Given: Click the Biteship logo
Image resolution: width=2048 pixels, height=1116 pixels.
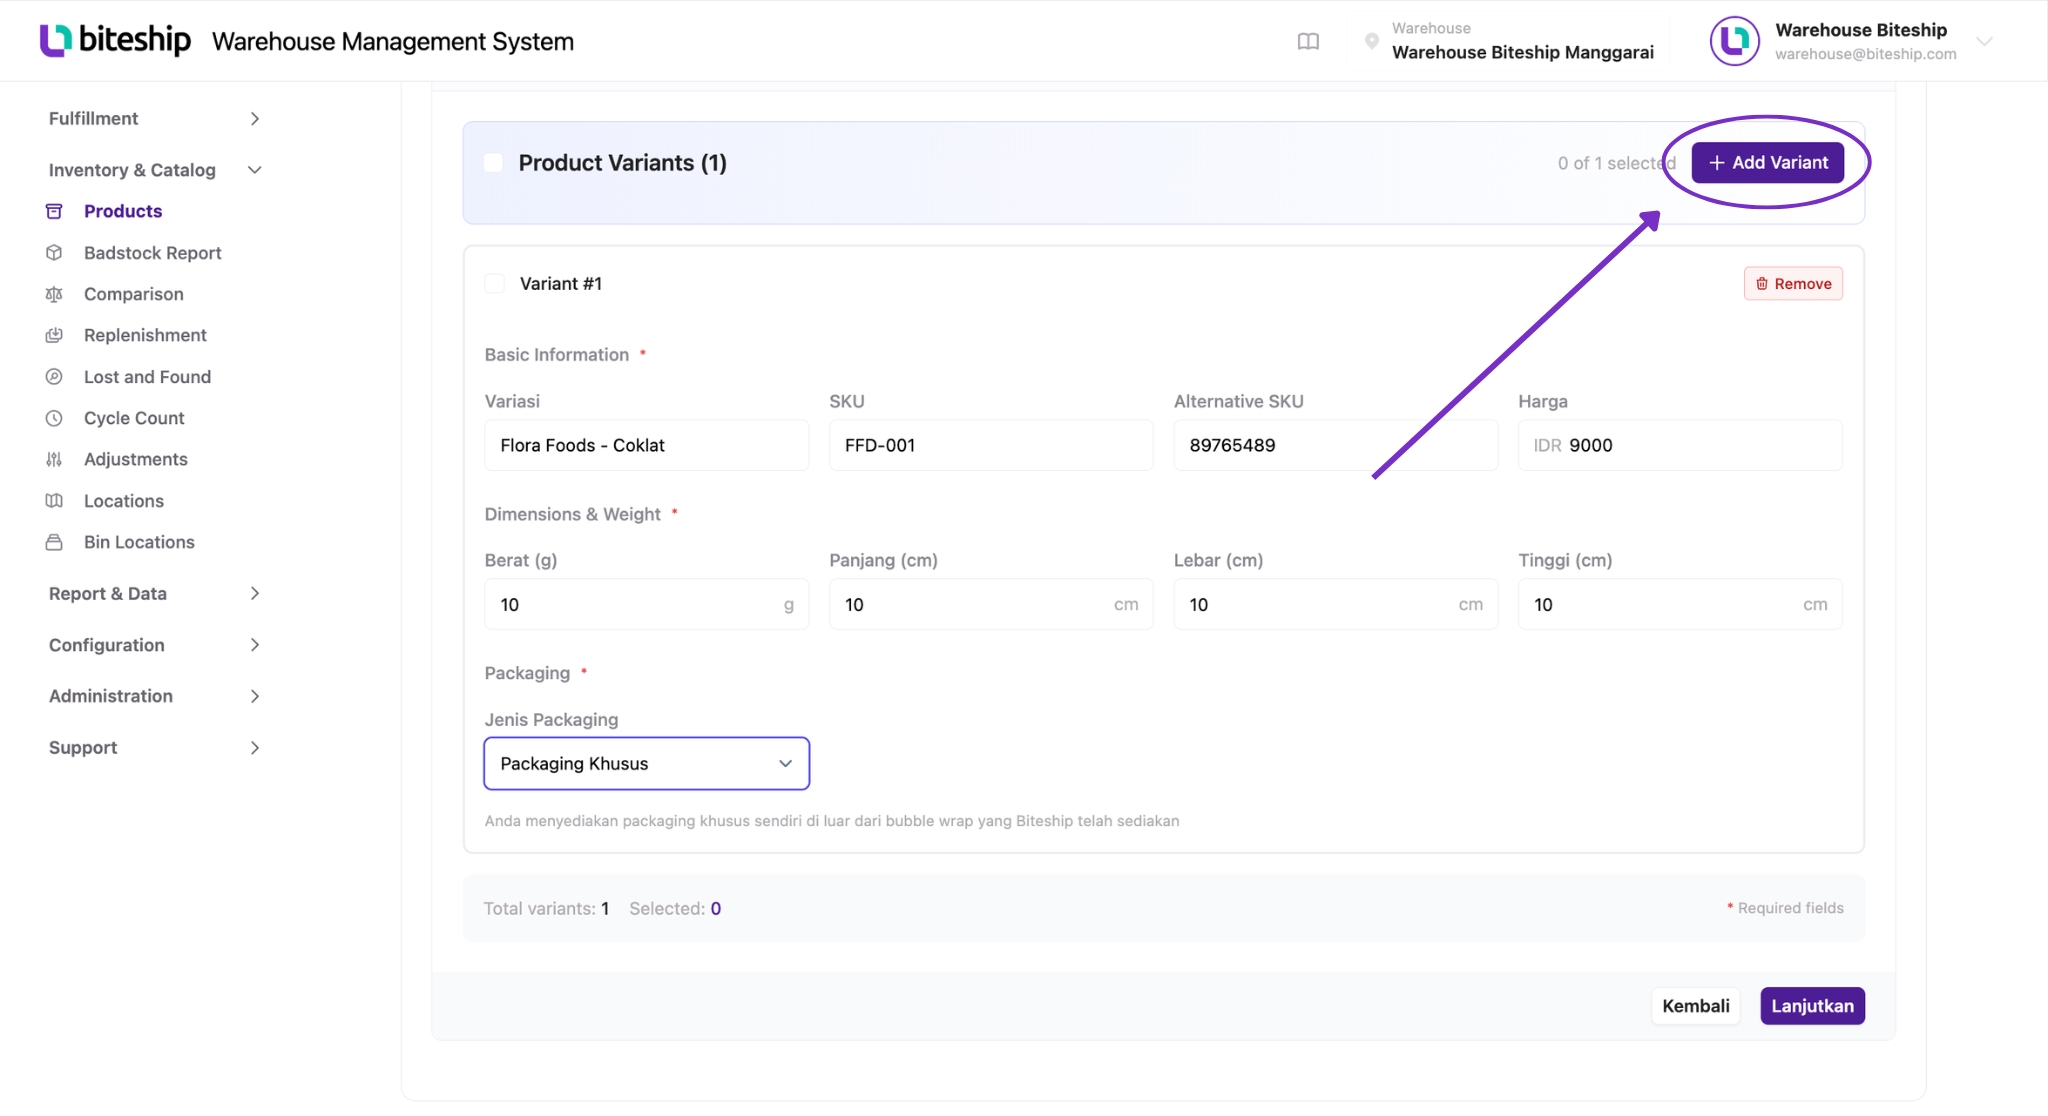Looking at the screenshot, I should [115, 40].
